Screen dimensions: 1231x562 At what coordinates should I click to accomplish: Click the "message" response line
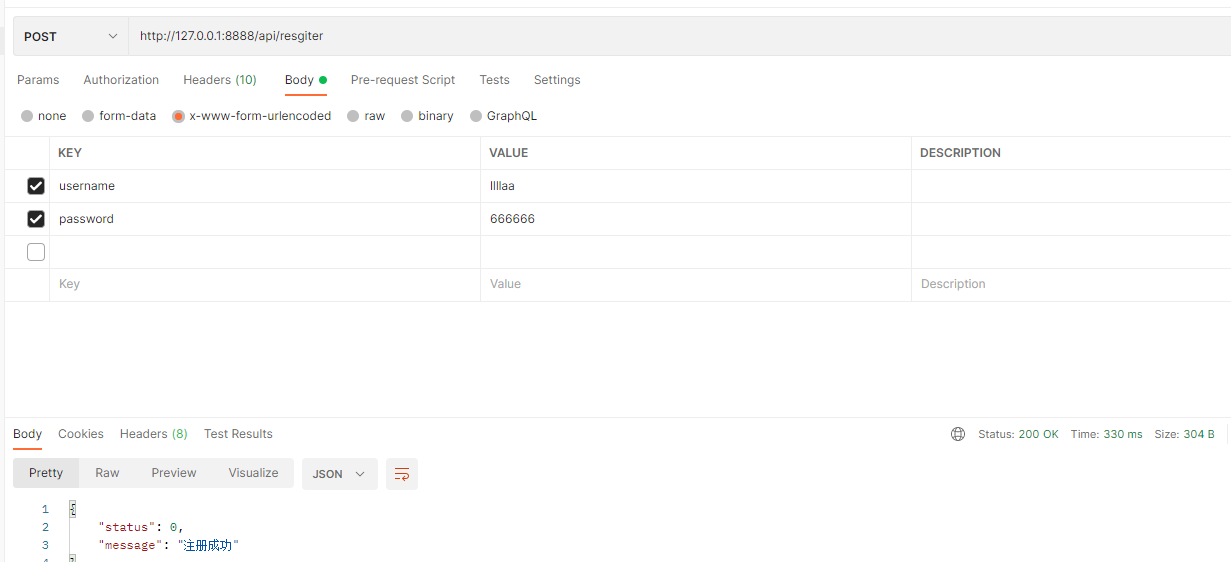click(x=169, y=545)
